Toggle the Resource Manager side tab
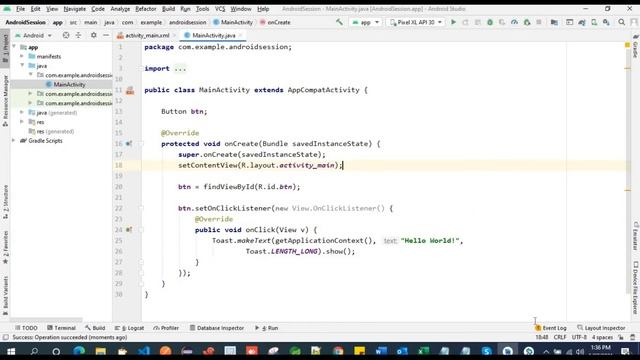The width and height of the screenshot is (640, 360). [5, 100]
